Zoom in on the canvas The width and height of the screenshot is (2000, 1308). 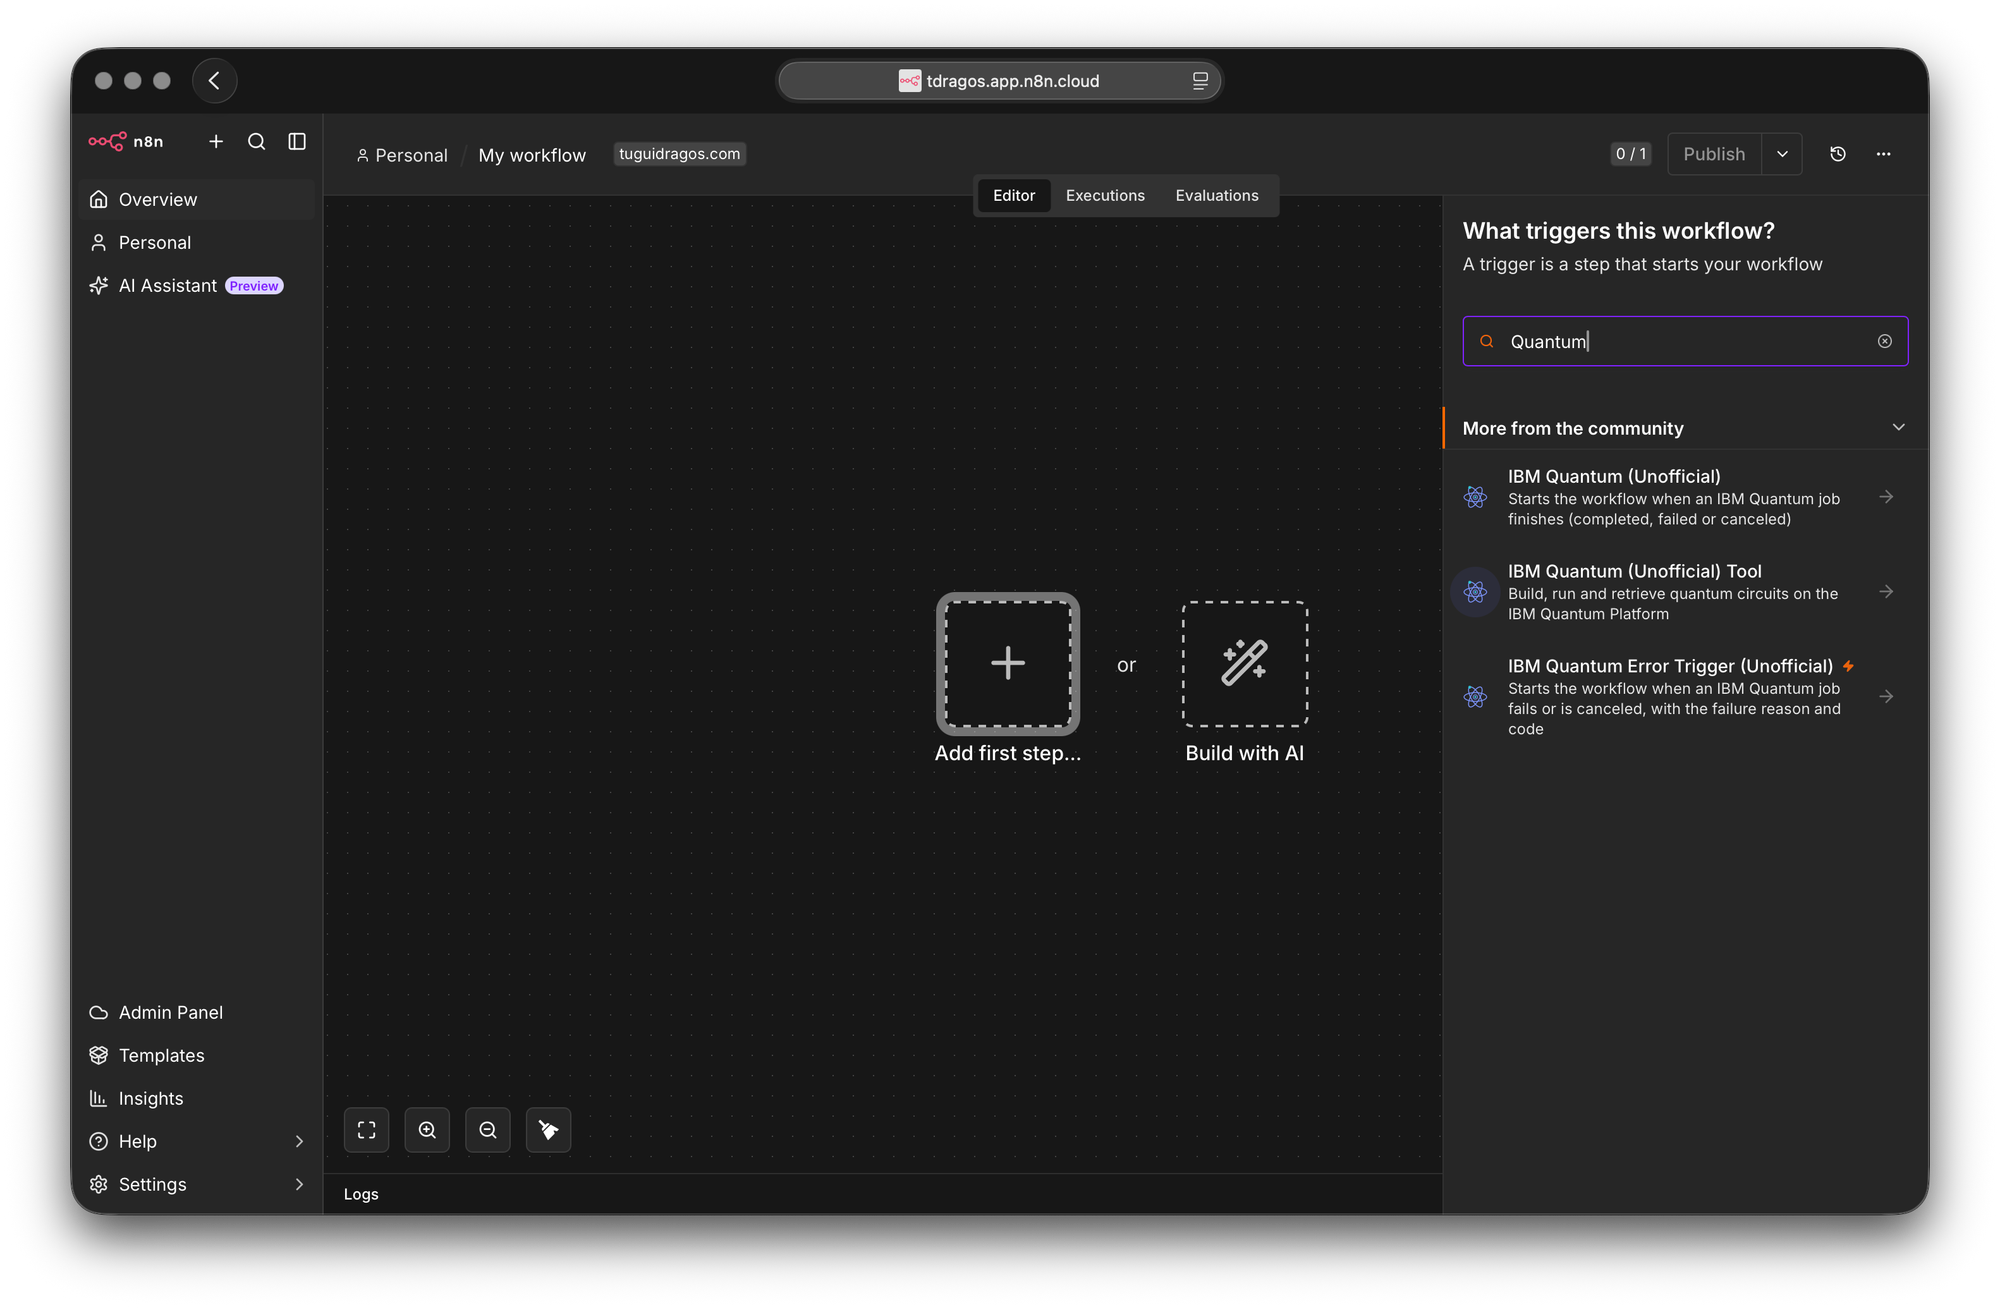coord(427,1130)
